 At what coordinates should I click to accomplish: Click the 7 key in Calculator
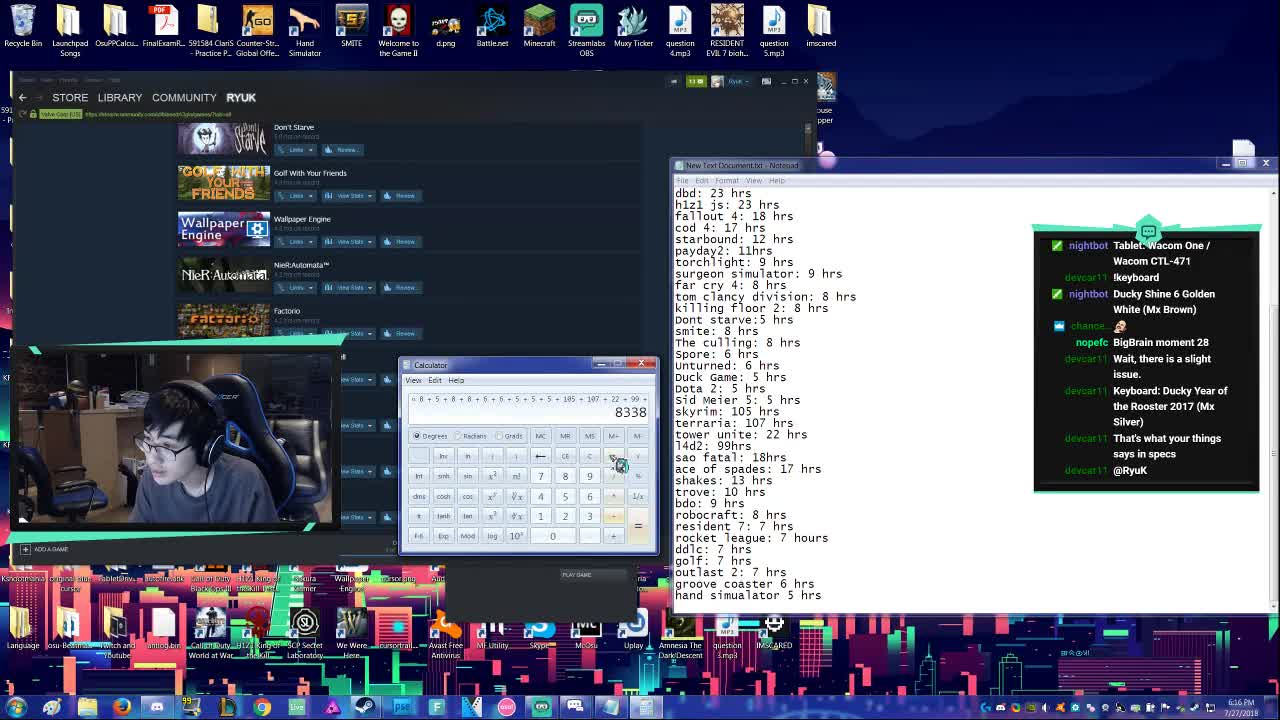pos(540,476)
